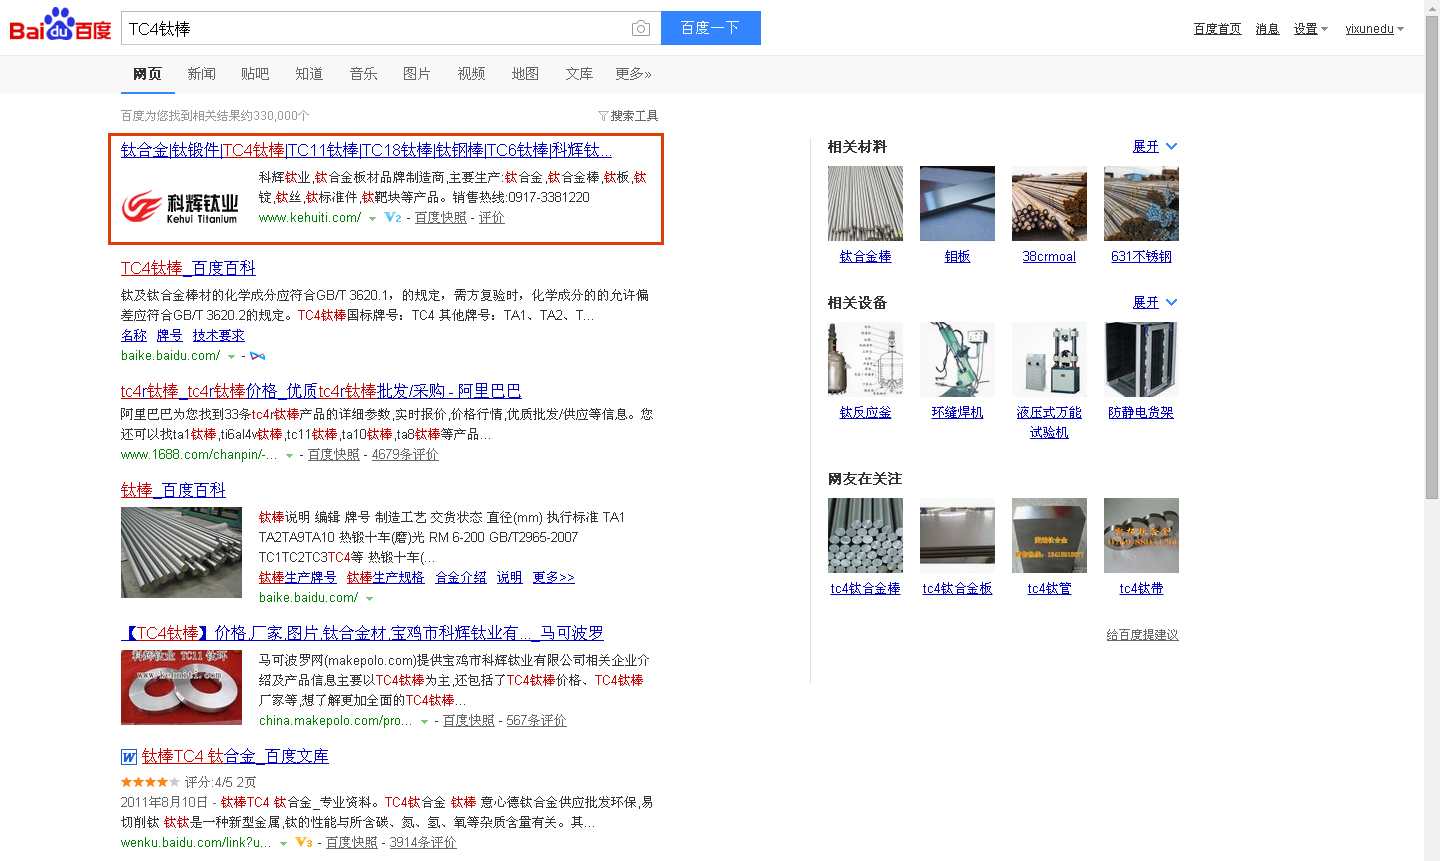Select the 网页 tab
1440x861 pixels.
[147, 74]
